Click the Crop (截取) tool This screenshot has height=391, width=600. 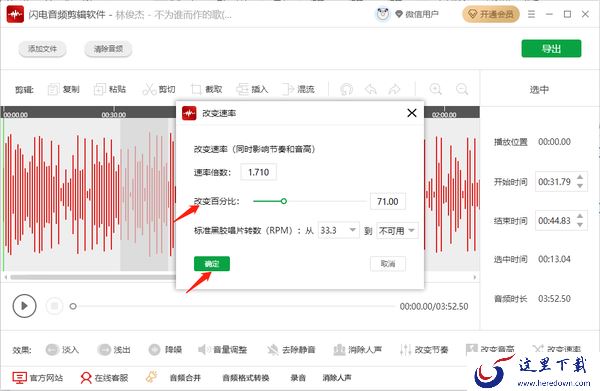206,90
